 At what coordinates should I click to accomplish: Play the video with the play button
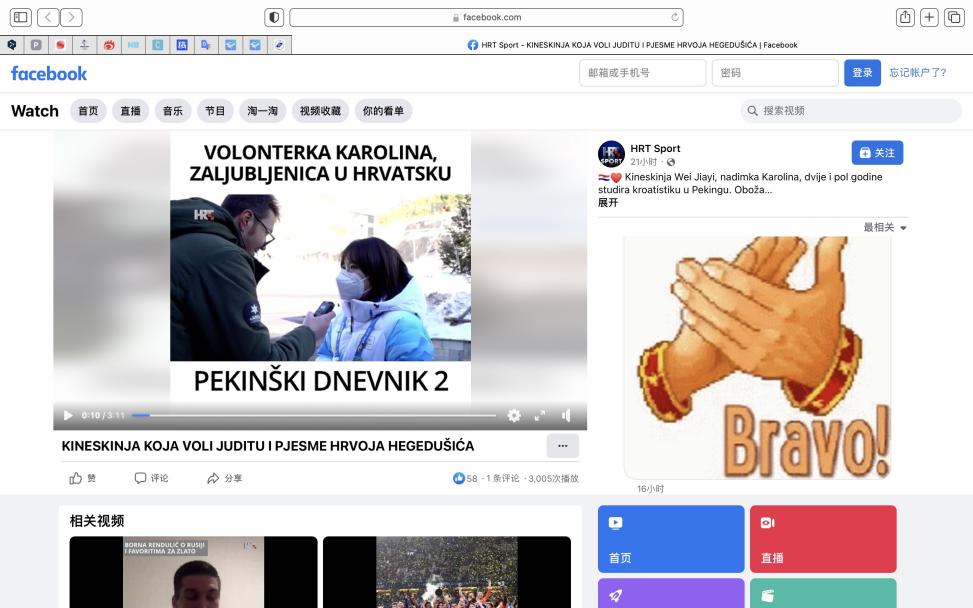(x=68, y=415)
